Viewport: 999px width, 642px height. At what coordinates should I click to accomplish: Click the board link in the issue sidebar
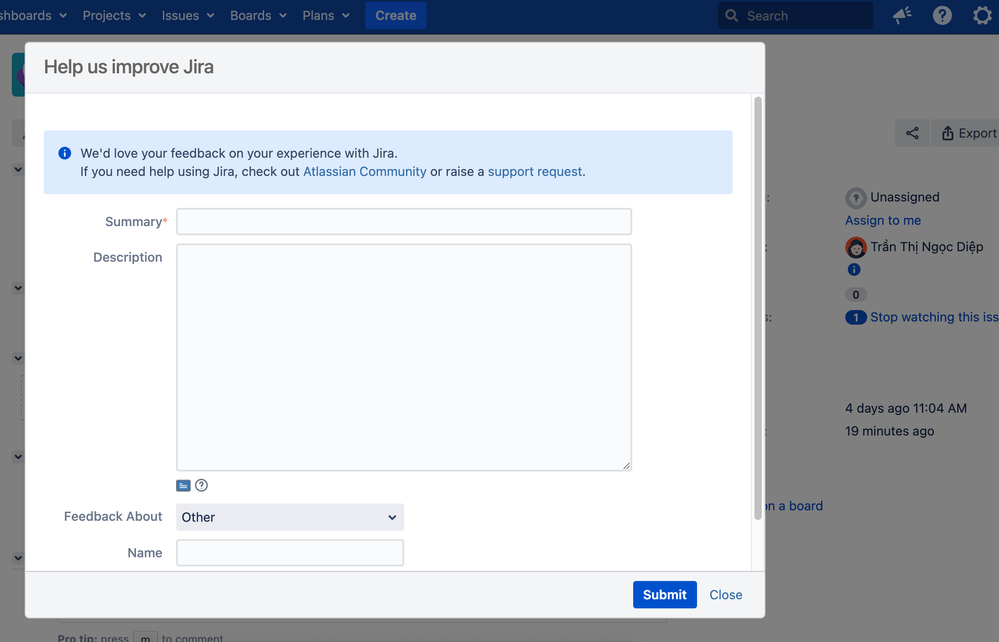(793, 506)
